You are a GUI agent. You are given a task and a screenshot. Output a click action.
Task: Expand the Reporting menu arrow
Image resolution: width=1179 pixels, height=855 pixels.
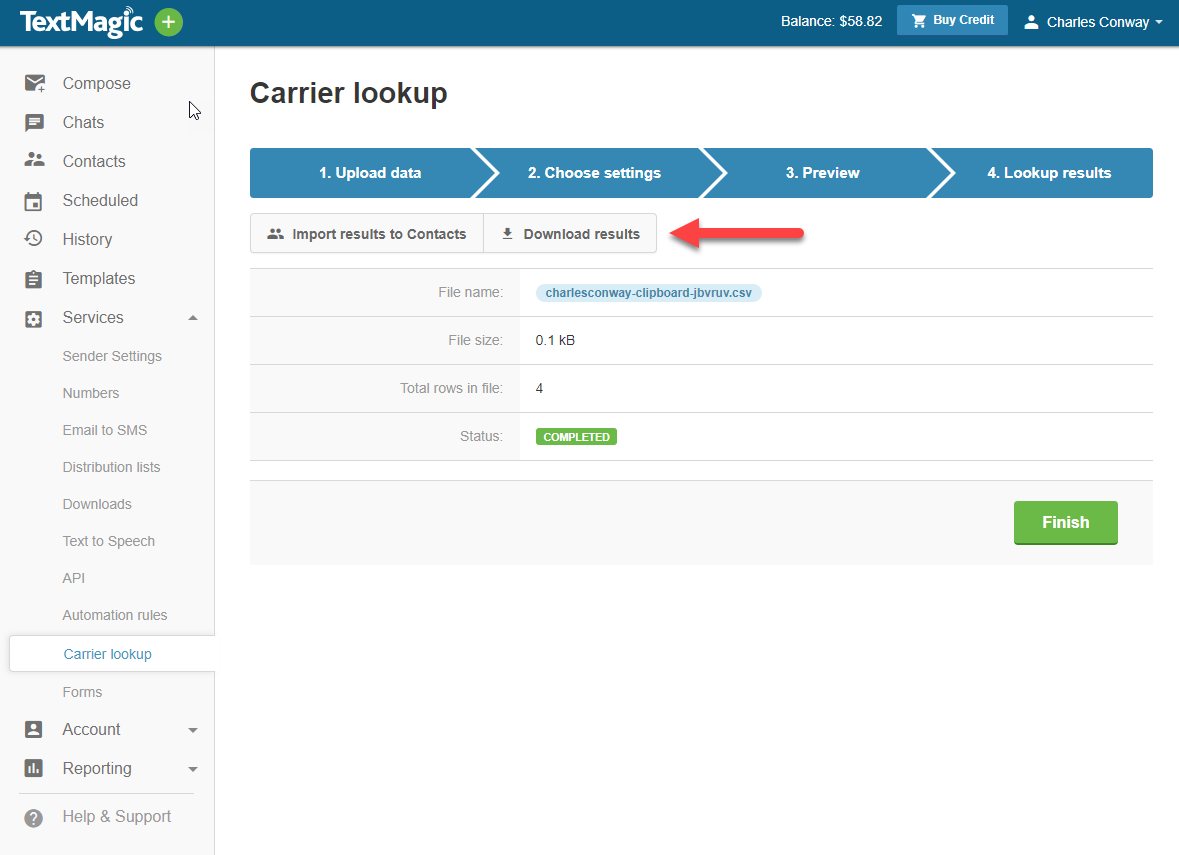tap(193, 769)
